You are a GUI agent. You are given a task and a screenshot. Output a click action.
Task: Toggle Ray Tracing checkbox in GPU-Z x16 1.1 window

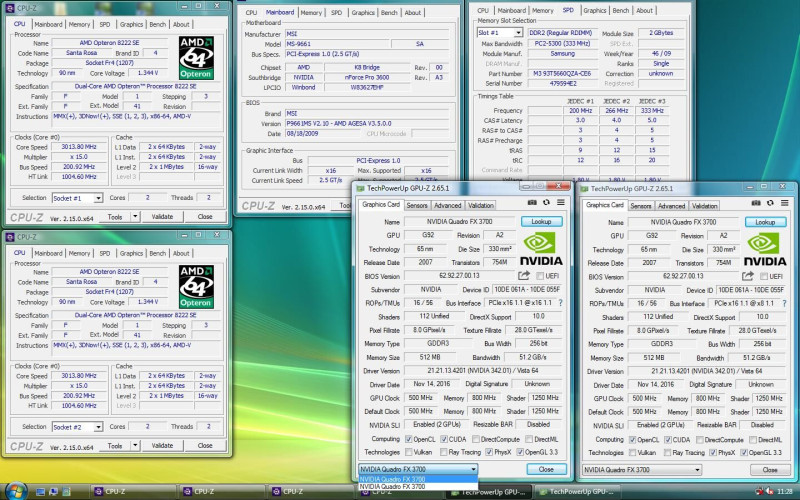[x=444, y=452]
